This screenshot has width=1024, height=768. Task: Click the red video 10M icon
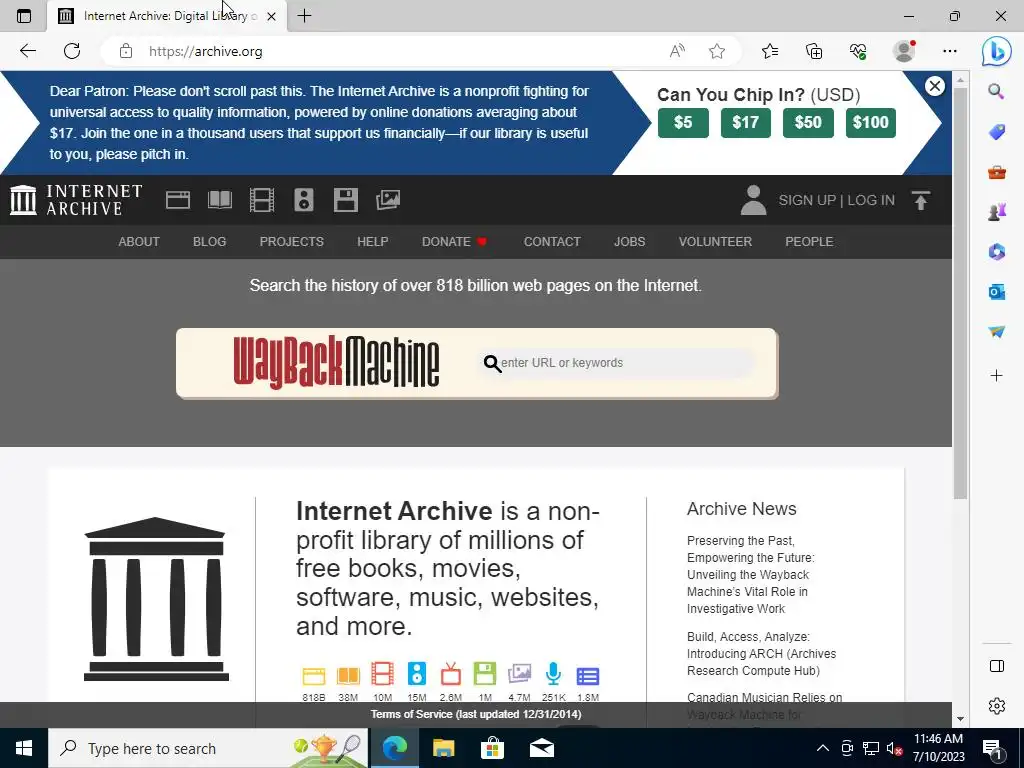click(383, 674)
